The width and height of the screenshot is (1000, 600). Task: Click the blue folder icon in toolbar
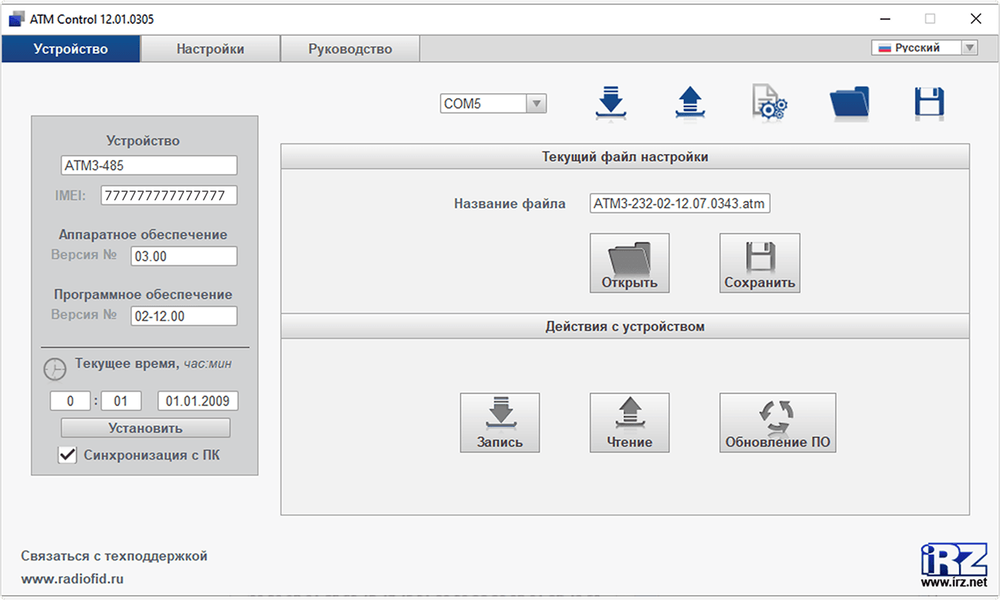849,103
